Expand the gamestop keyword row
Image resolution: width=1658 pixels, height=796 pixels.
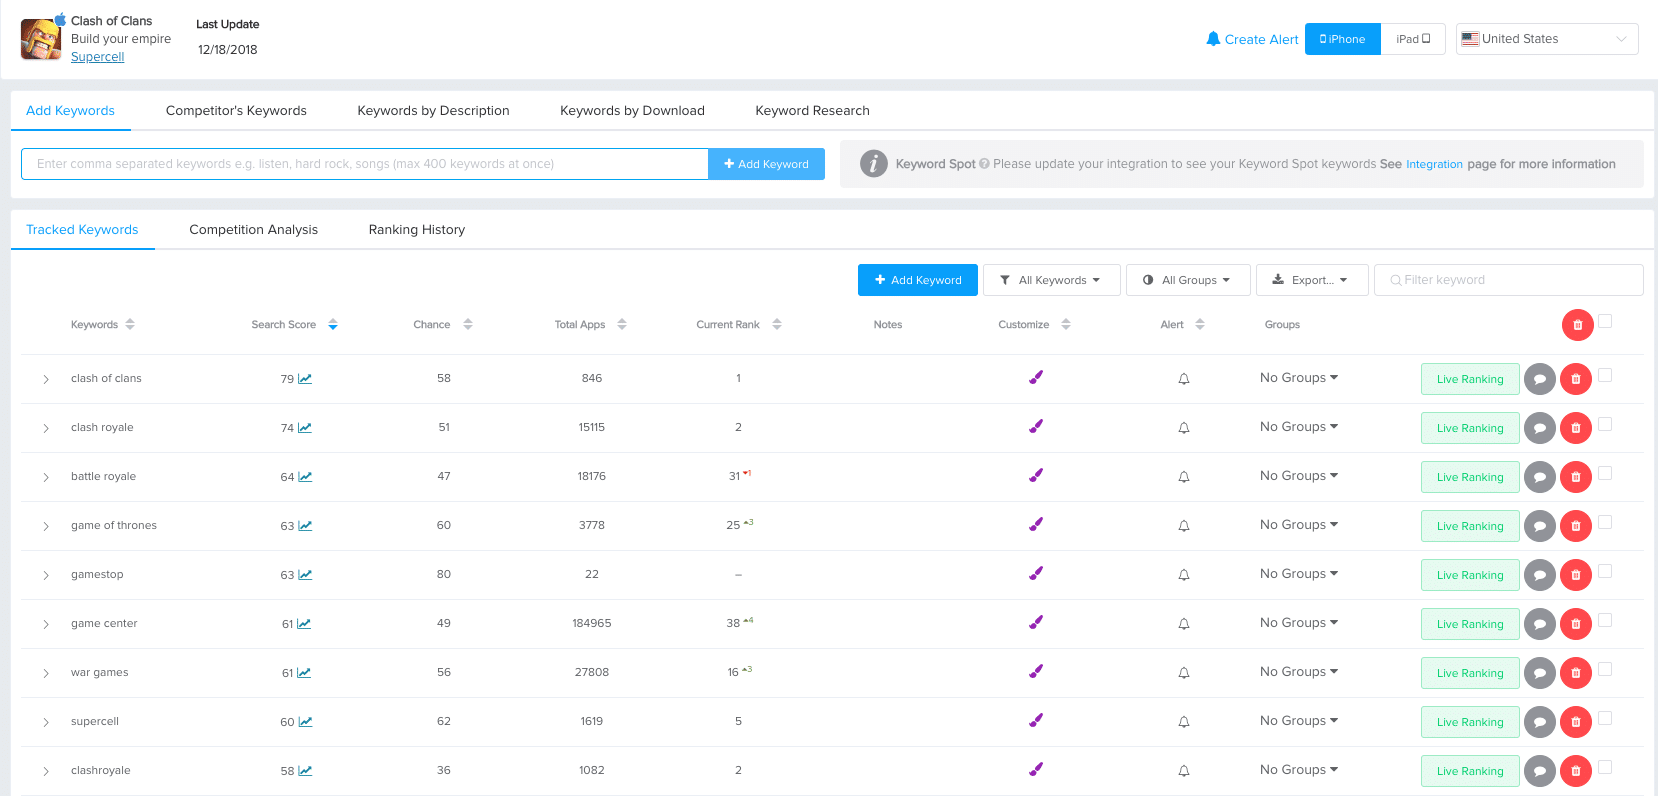click(x=46, y=575)
